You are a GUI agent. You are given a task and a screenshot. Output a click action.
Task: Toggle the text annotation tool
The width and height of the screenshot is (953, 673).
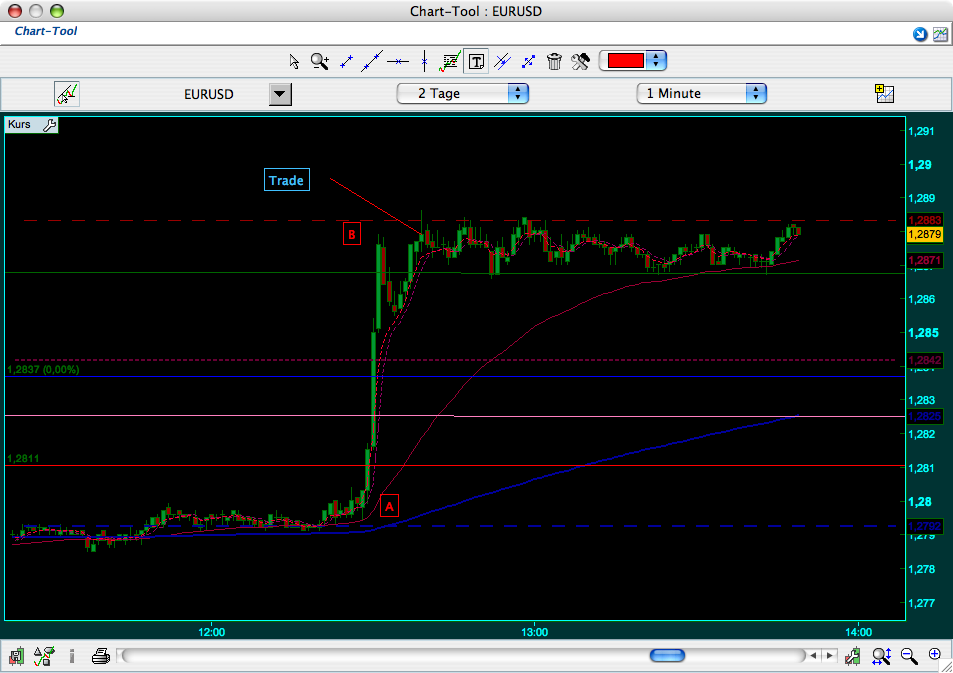click(476, 61)
